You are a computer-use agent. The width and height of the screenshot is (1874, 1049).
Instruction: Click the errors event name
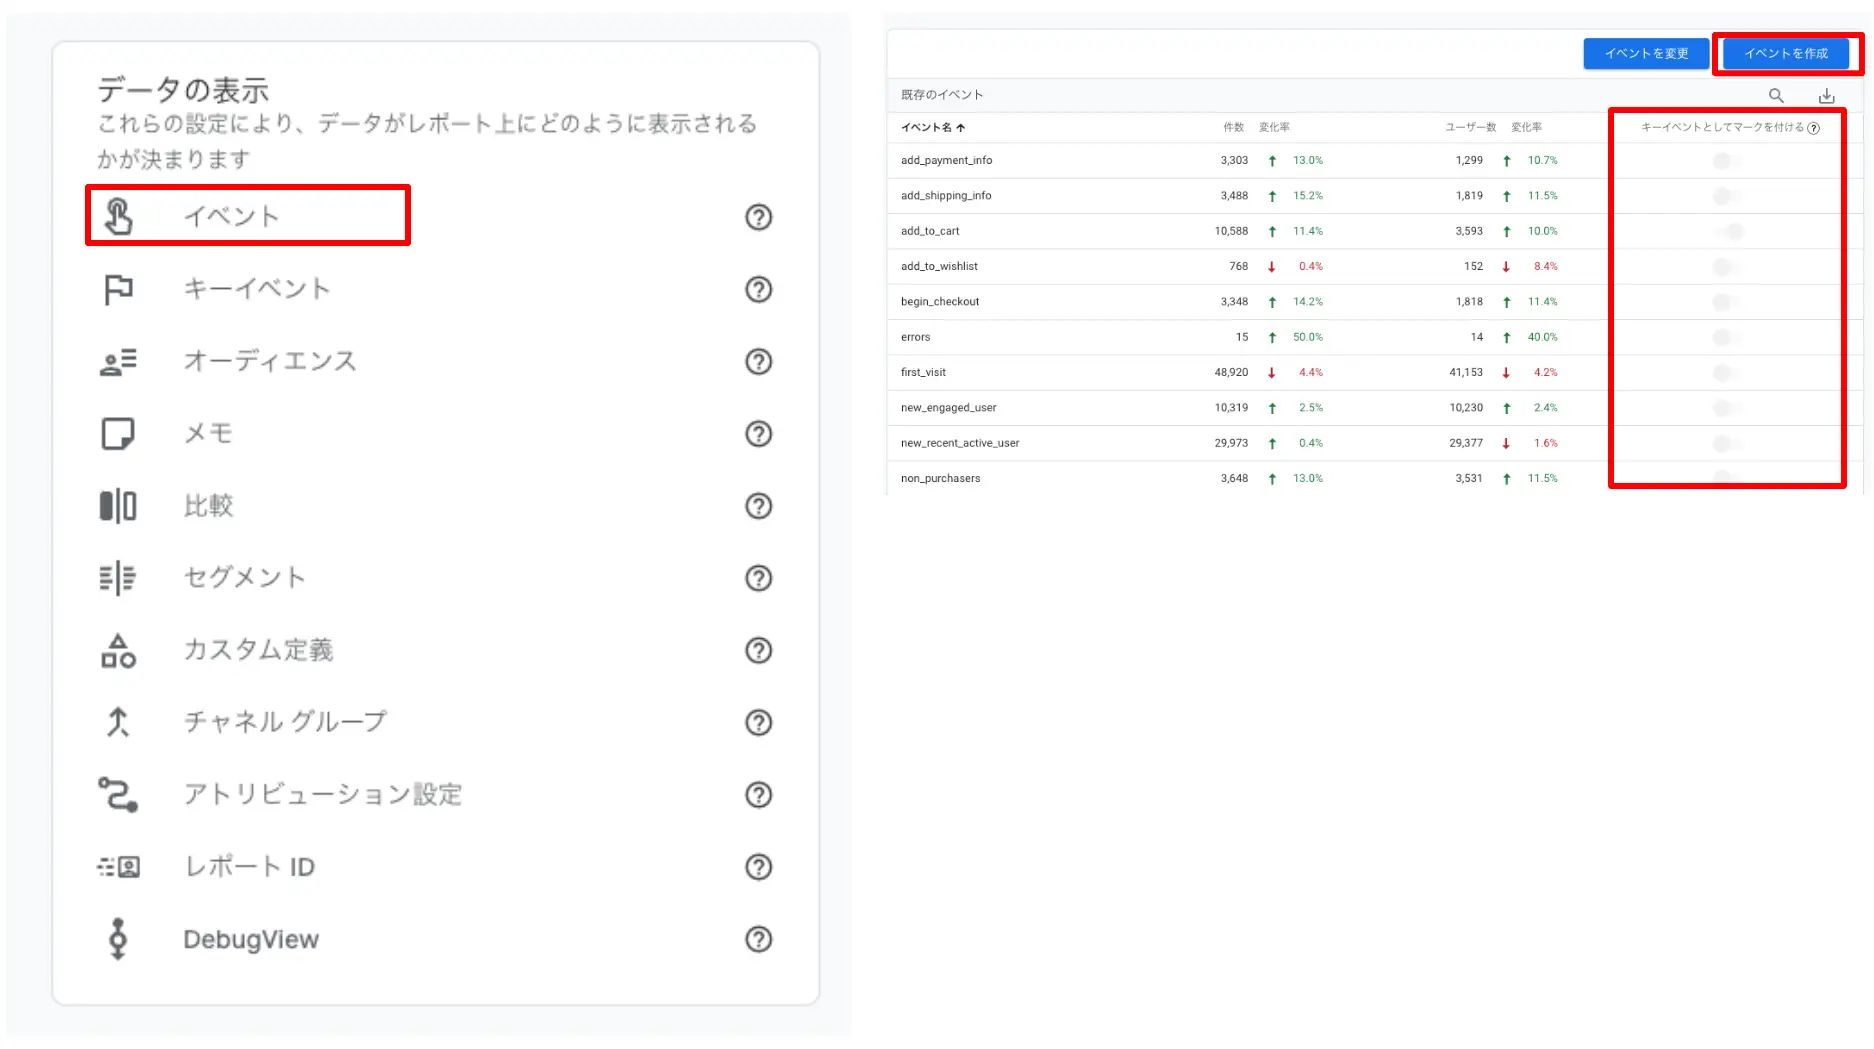point(915,337)
